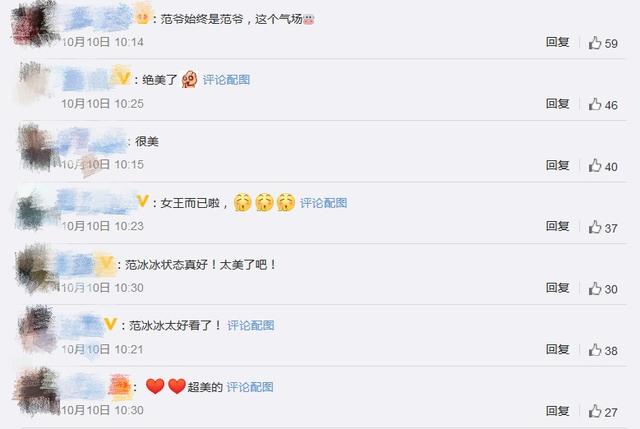Open 评论配图 link after '超美的'
The height and width of the screenshot is (429, 640).
pyautogui.click(x=250, y=387)
